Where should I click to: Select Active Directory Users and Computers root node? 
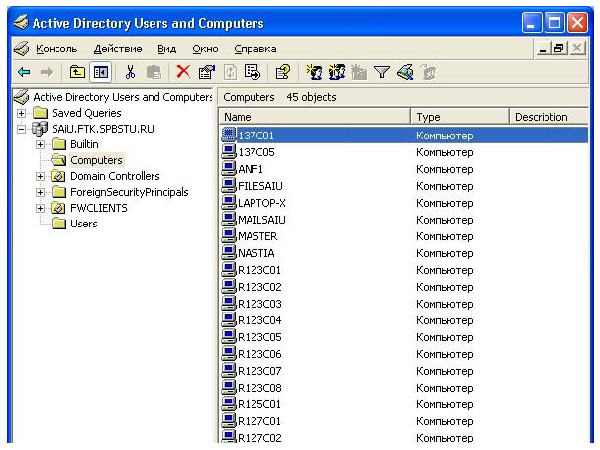point(122,97)
